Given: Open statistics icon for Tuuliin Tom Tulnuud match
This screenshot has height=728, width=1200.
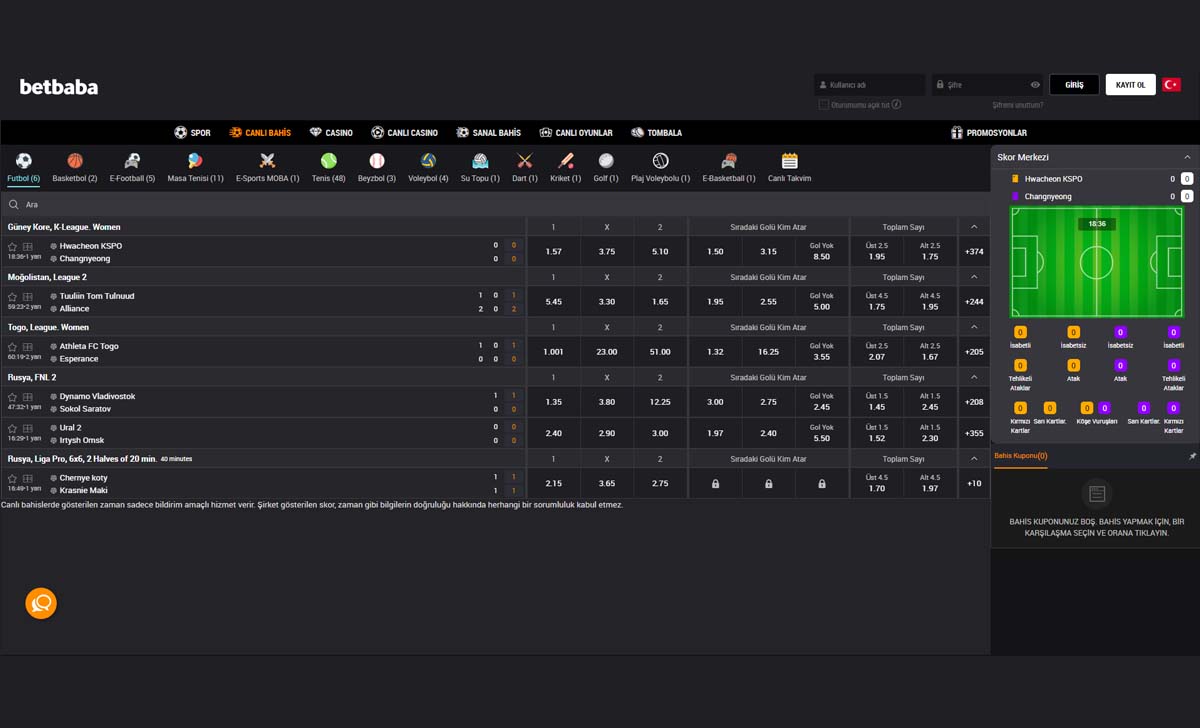Looking at the screenshot, I should [x=28, y=296].
